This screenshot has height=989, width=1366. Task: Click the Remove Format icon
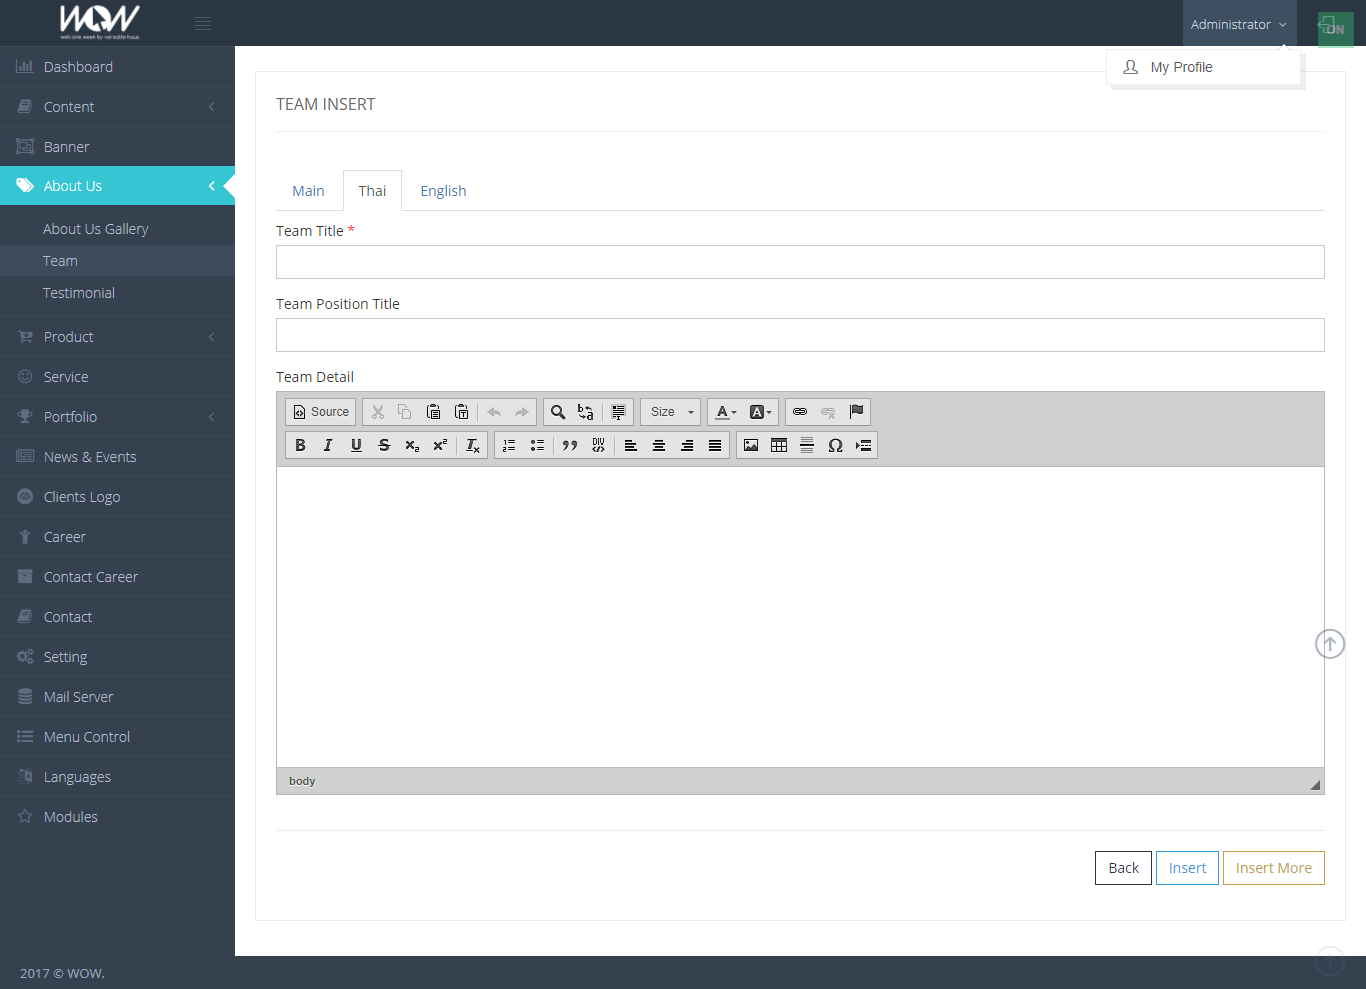[473, 446]
